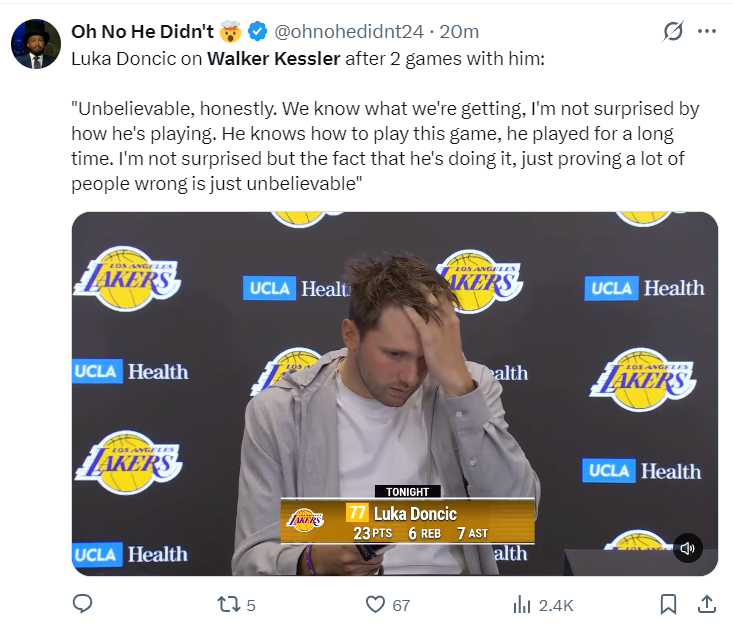Click the Grok explain icon

[x=673, y=31]
